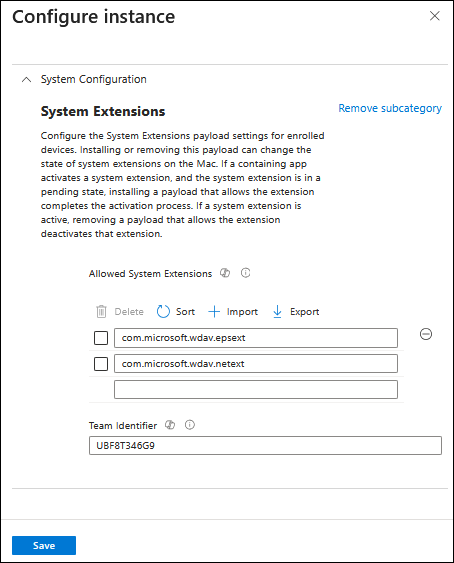
Task: Click the com.microsoft.wdav.netext text field
Action: point(256,364)
